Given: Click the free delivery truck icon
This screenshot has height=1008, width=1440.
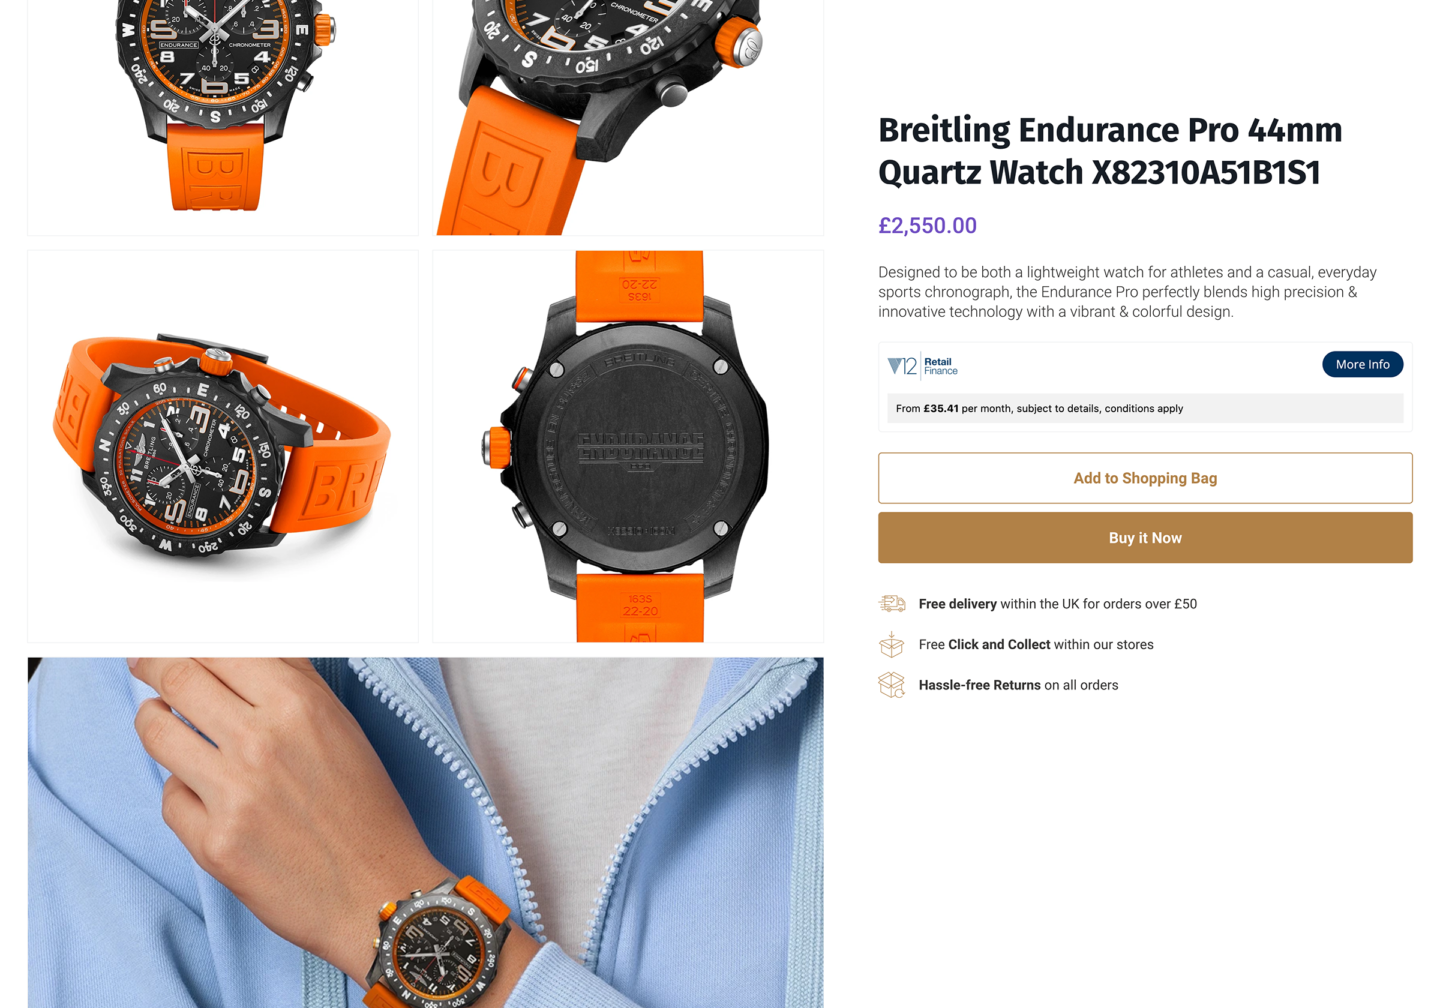Looking at the screenshot, I should tap(892, 604).
